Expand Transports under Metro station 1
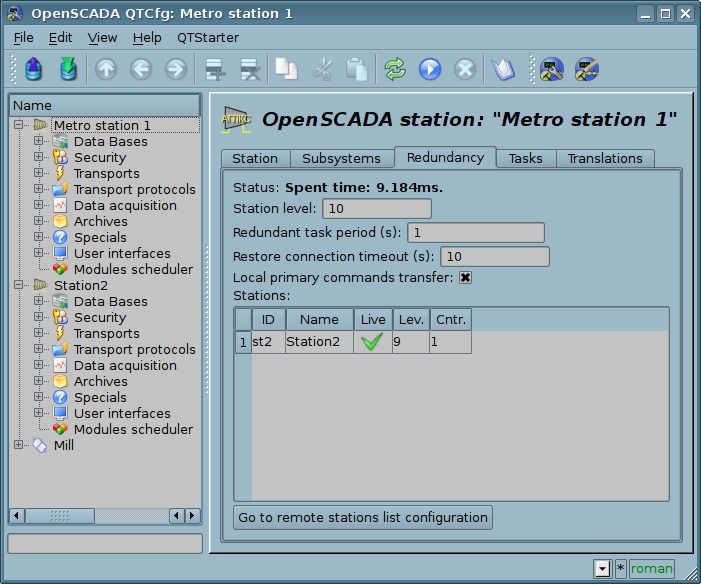Image resolution: width=701 pixels, height=584 pixels. (38, 173)
